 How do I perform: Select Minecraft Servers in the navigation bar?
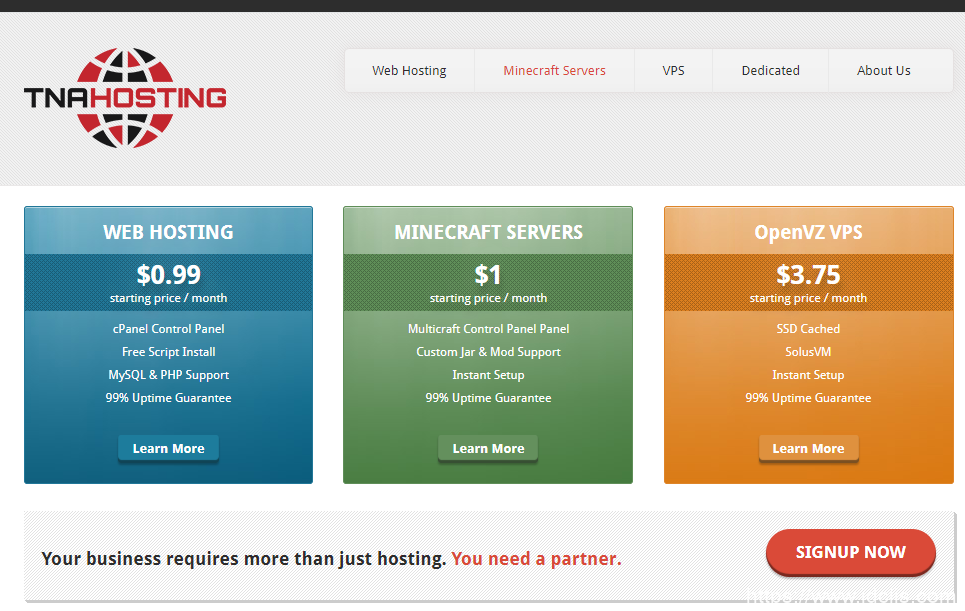[x=554, y=71]
